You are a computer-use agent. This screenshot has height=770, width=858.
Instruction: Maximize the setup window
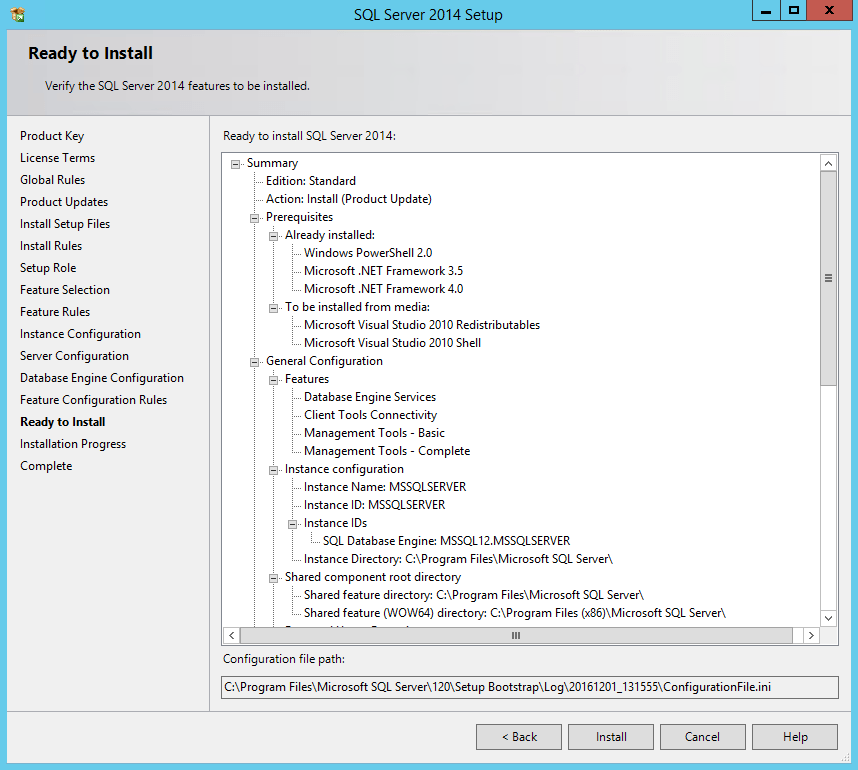click(x=793, y=10)
